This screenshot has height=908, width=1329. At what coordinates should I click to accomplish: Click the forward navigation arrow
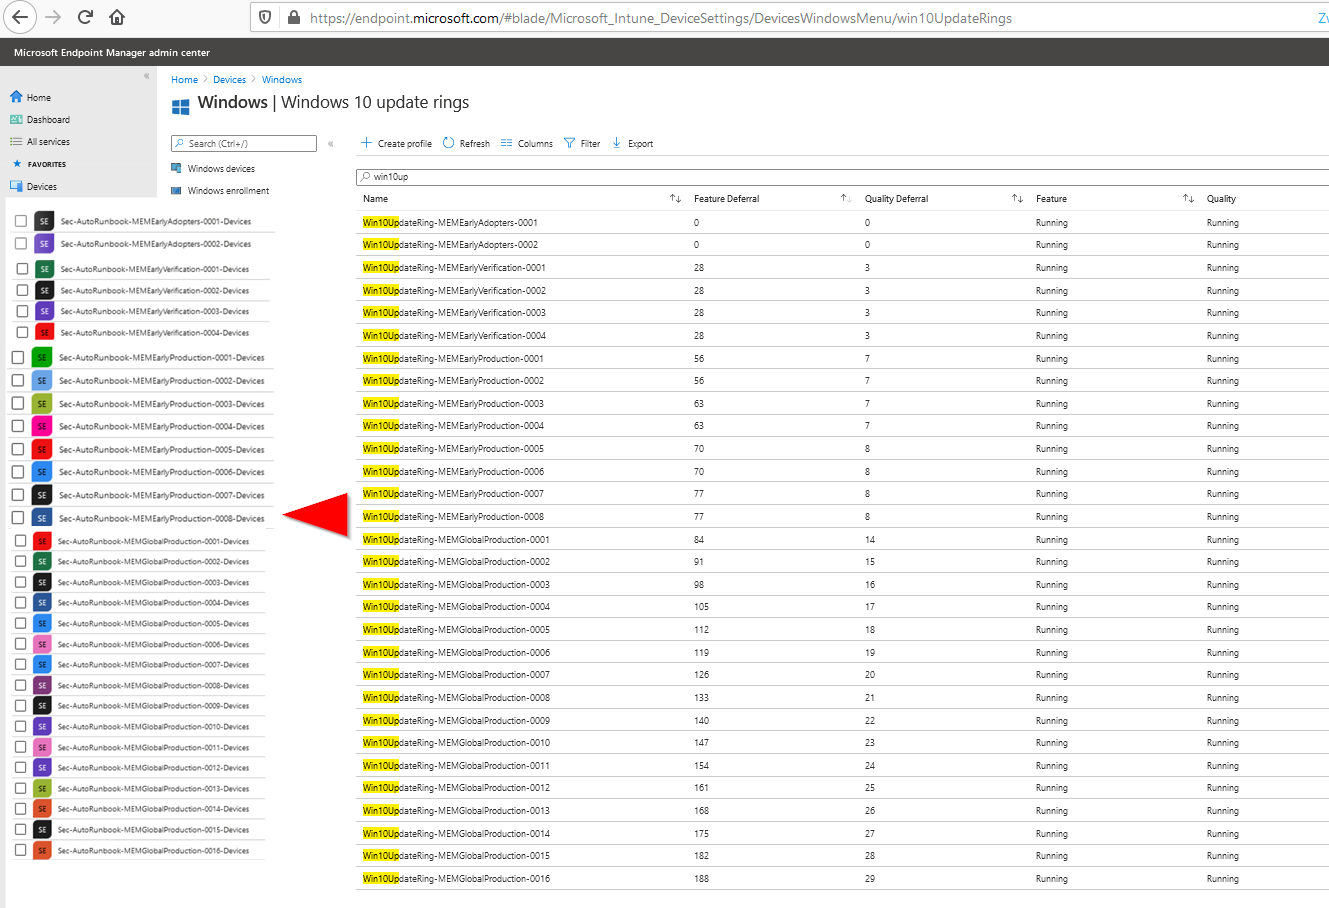[53, 17]
